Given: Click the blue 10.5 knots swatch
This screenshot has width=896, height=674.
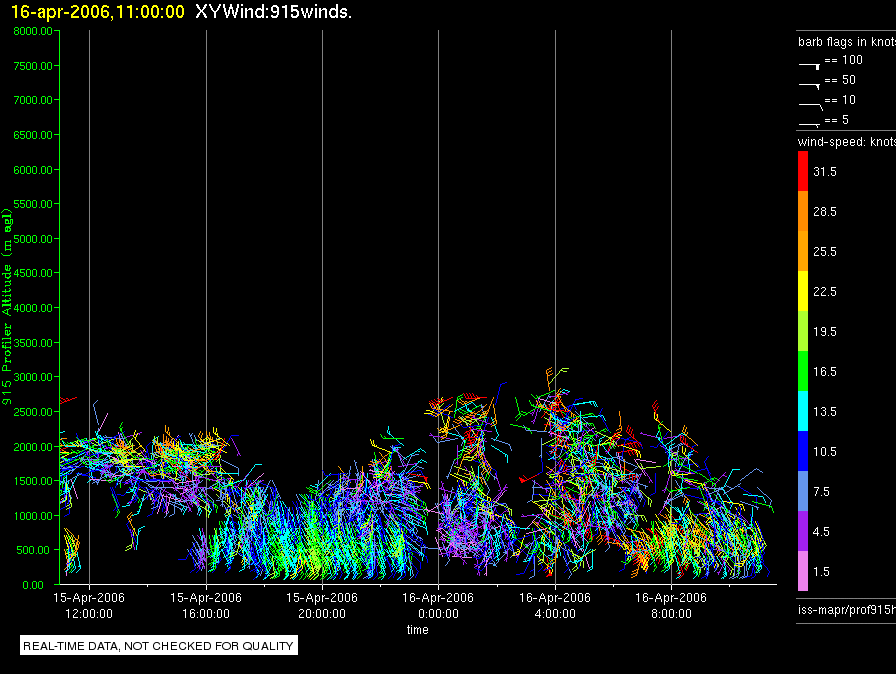Looking at the screenshot, I should click(x=803, y=451).
